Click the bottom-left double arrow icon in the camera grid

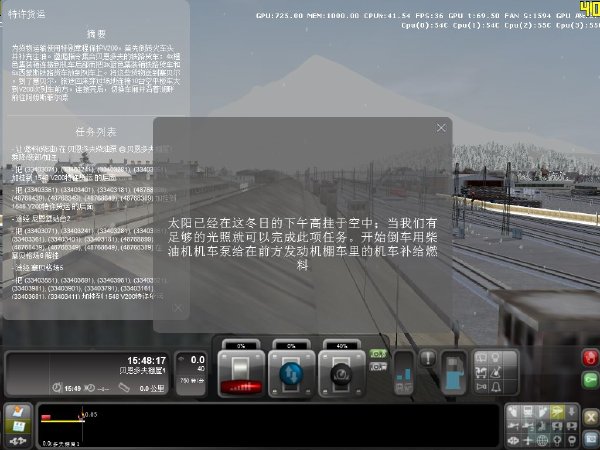513,440
